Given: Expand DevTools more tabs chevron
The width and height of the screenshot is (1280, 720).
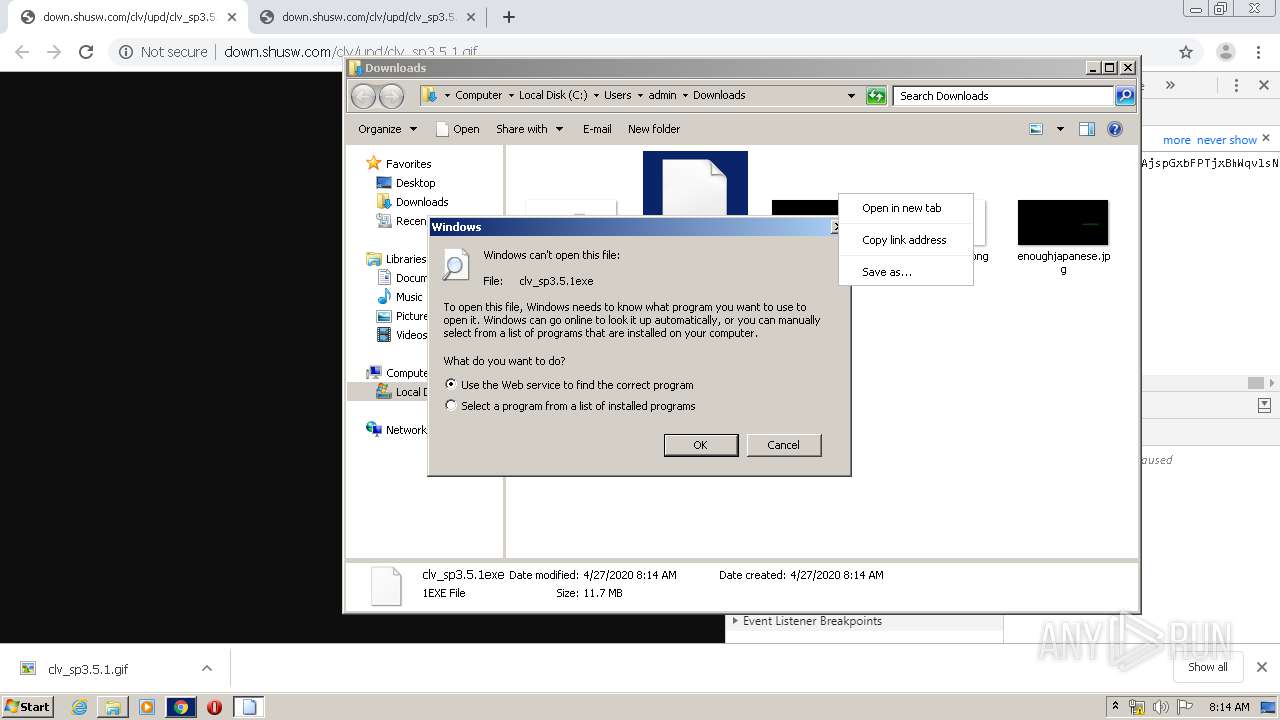Looking at the screenshot, I should [x=1170, y=86].
